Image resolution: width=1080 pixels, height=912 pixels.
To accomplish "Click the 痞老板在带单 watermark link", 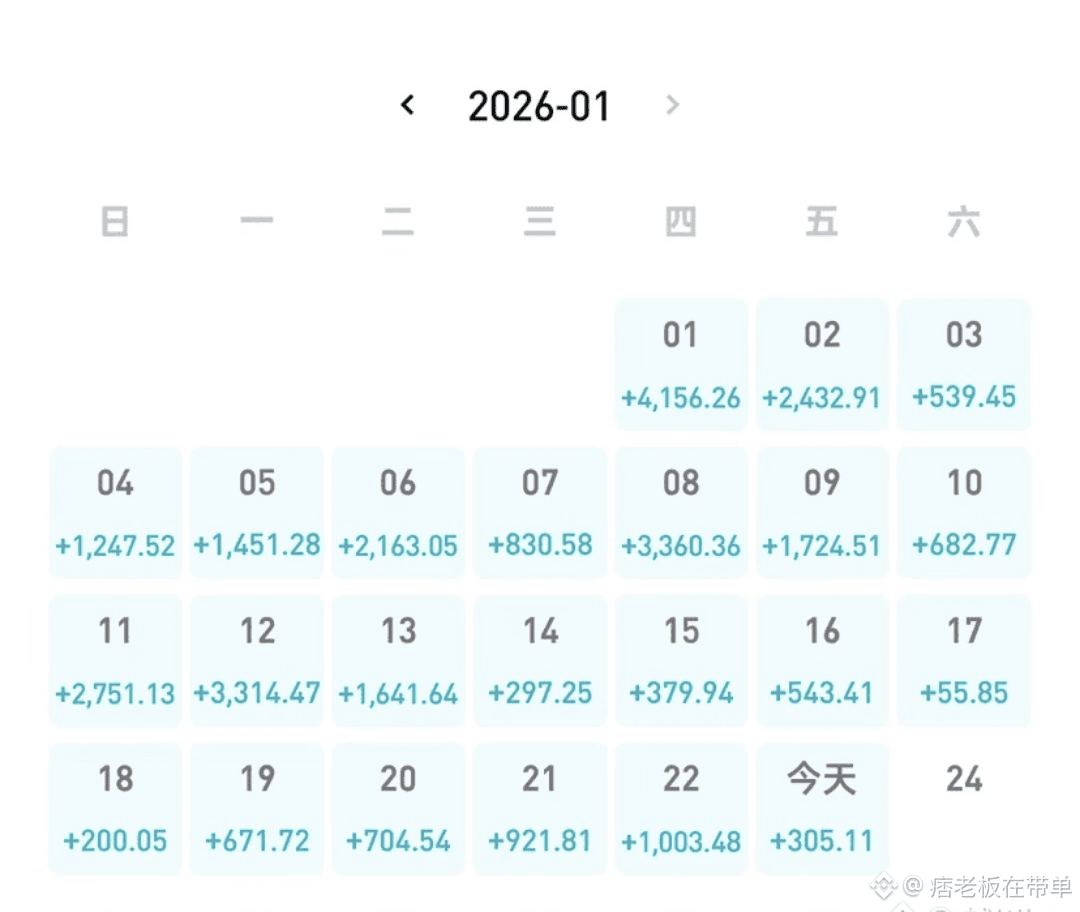I will pos(985,887).
